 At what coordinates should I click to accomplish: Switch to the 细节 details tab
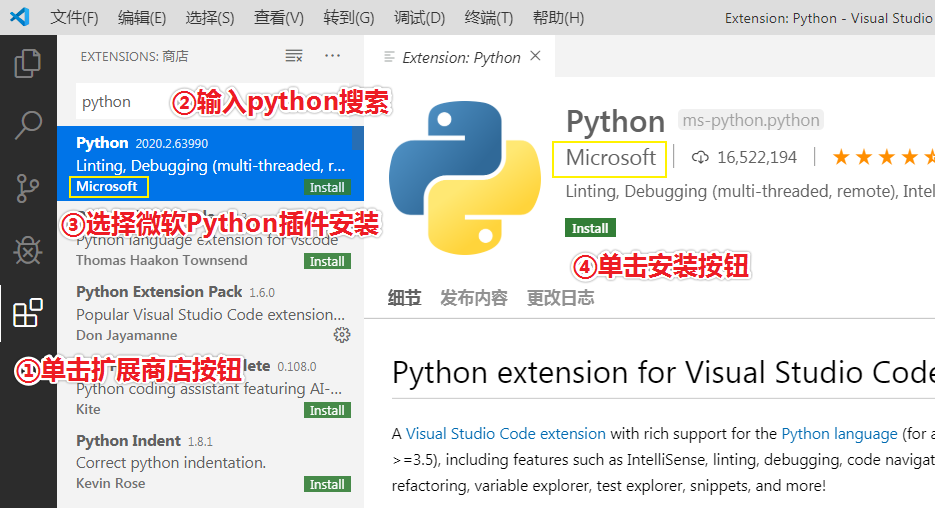point(404,298)
